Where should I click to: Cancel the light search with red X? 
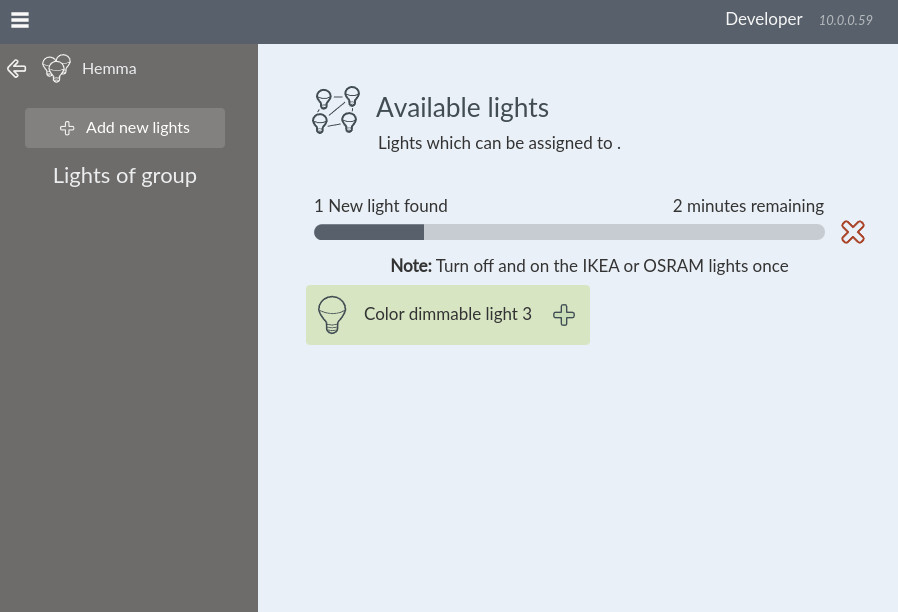(x=852, y=232)
